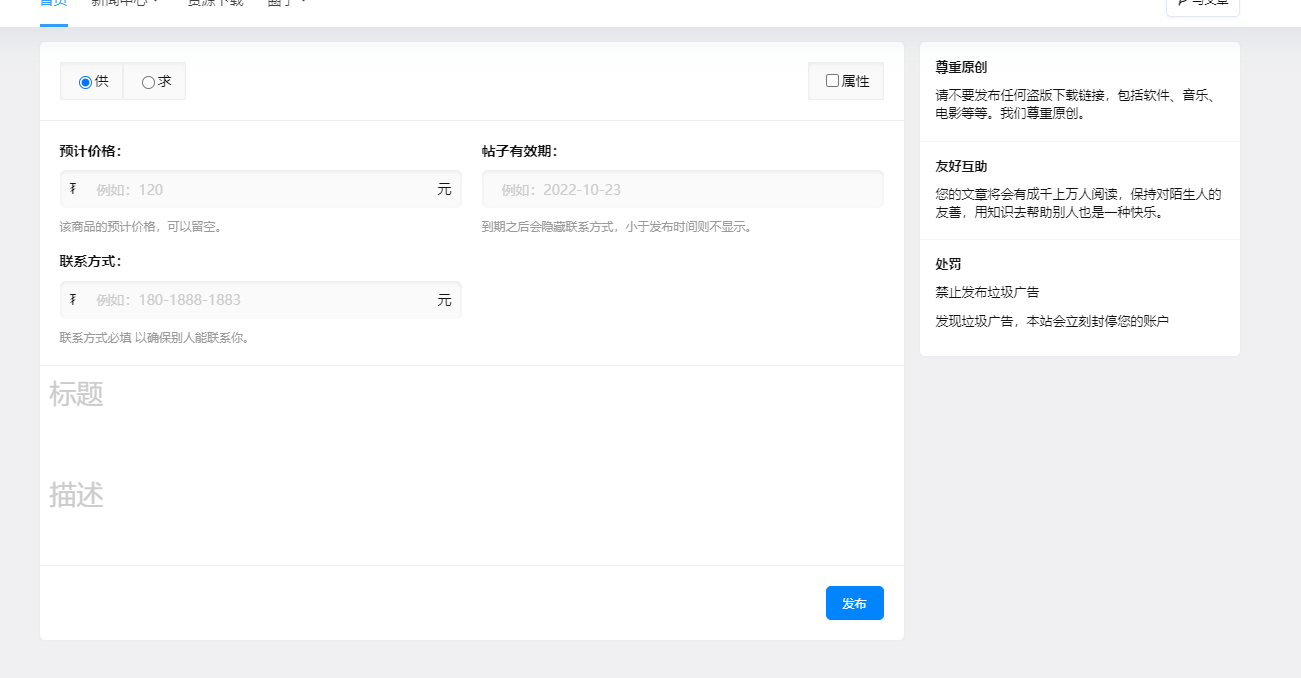The width and height of the screenshot is (1301, 678).
Task: Click the 处罚 heading
Action: [x=949, y=264]
